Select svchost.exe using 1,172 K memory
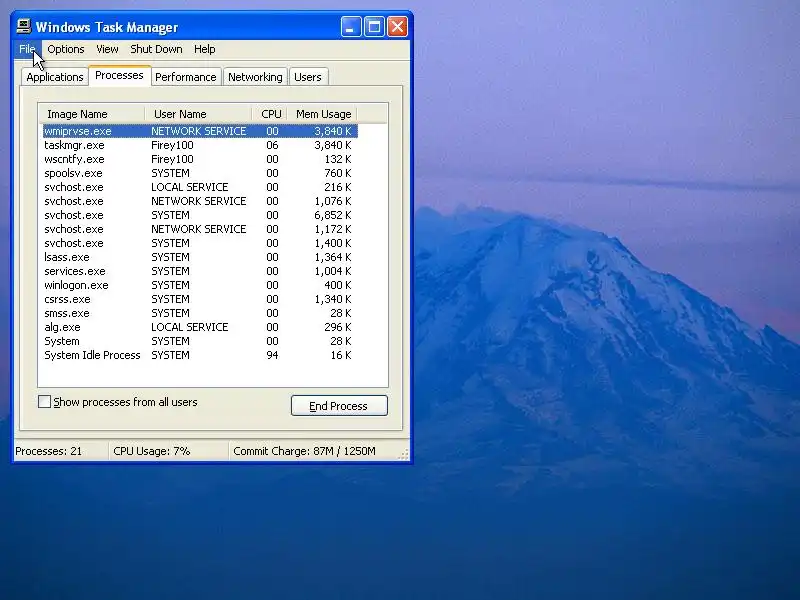The height and width of the screenshot is (600, 800). (200, 229)
